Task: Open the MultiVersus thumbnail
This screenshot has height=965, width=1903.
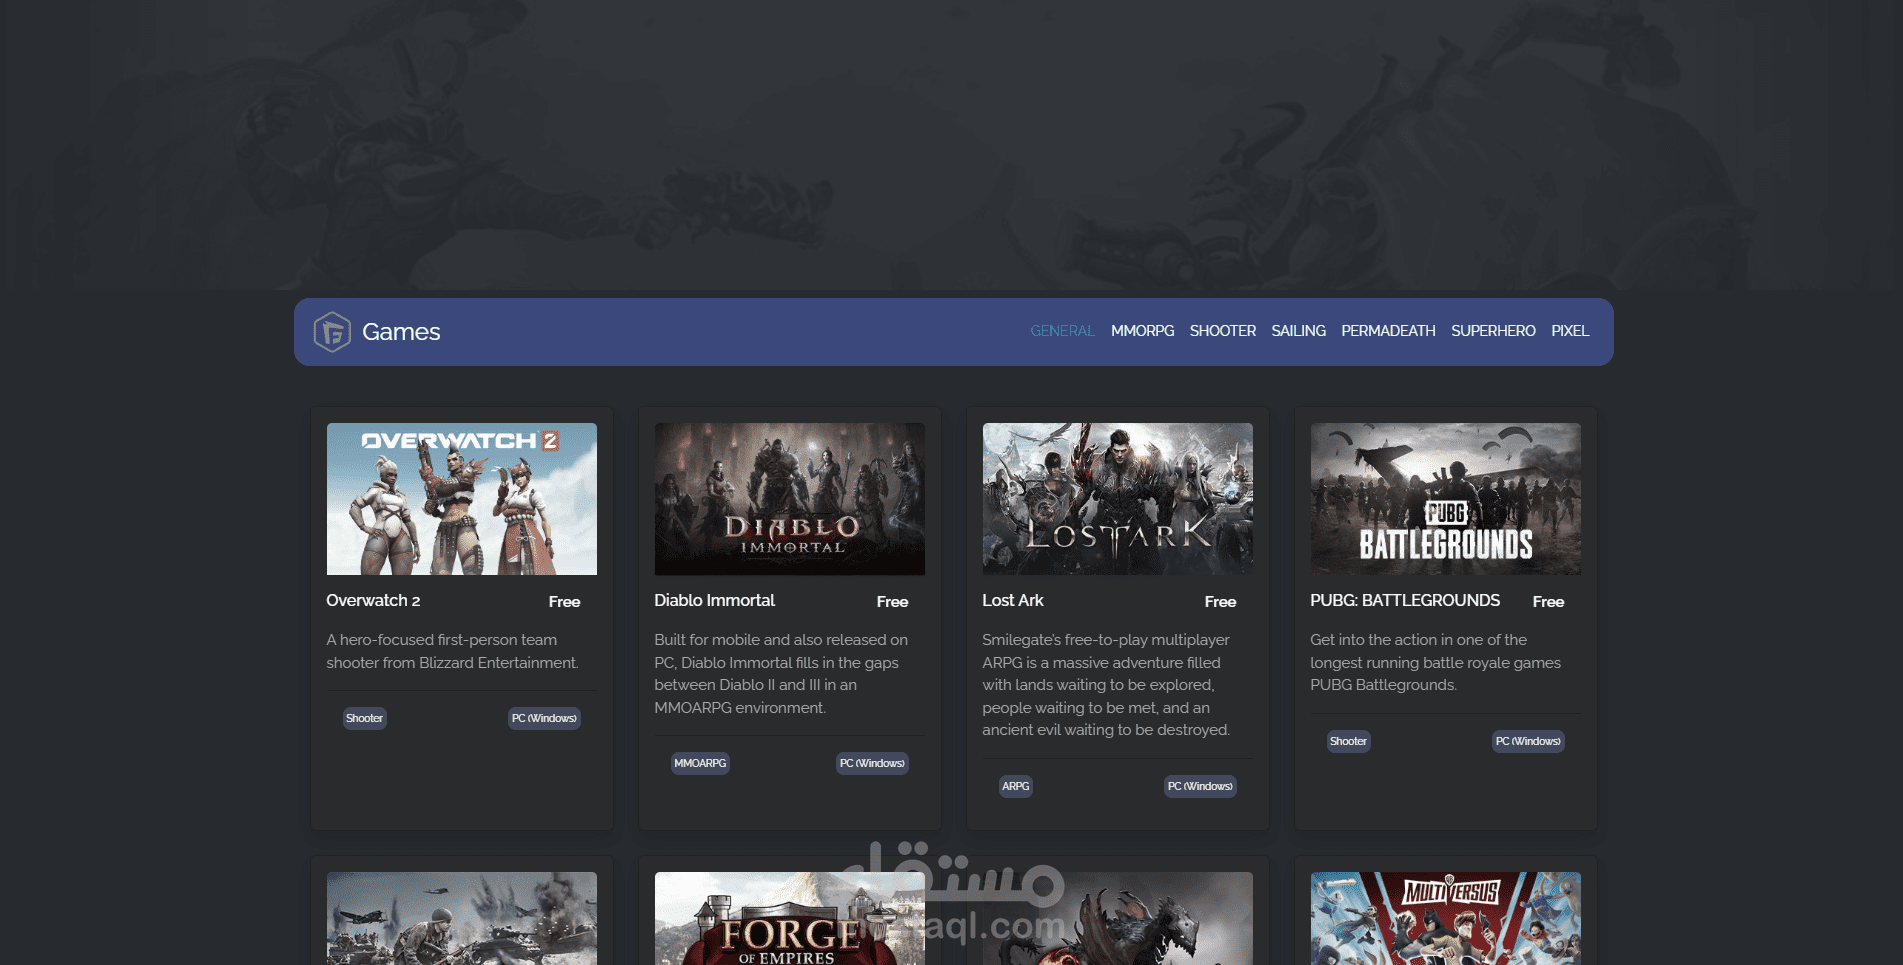Action: (x=1446, y=918)
